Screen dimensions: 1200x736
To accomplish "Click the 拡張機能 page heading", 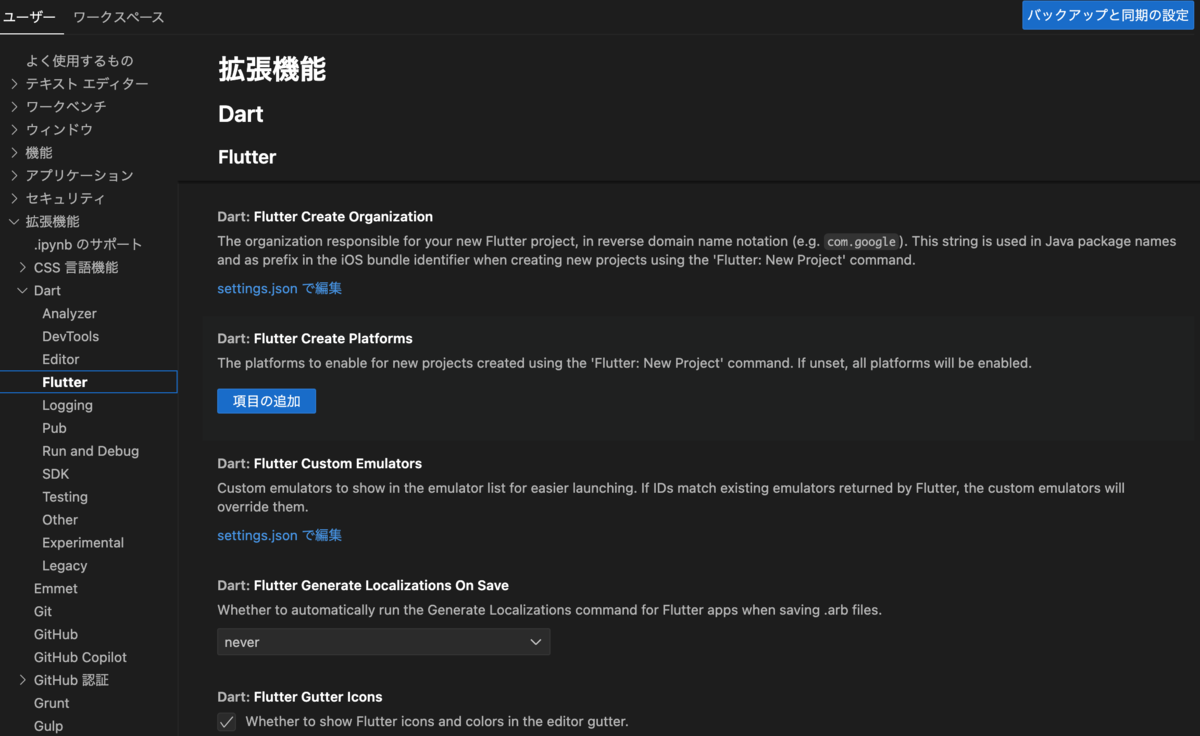I will point(272,69).
